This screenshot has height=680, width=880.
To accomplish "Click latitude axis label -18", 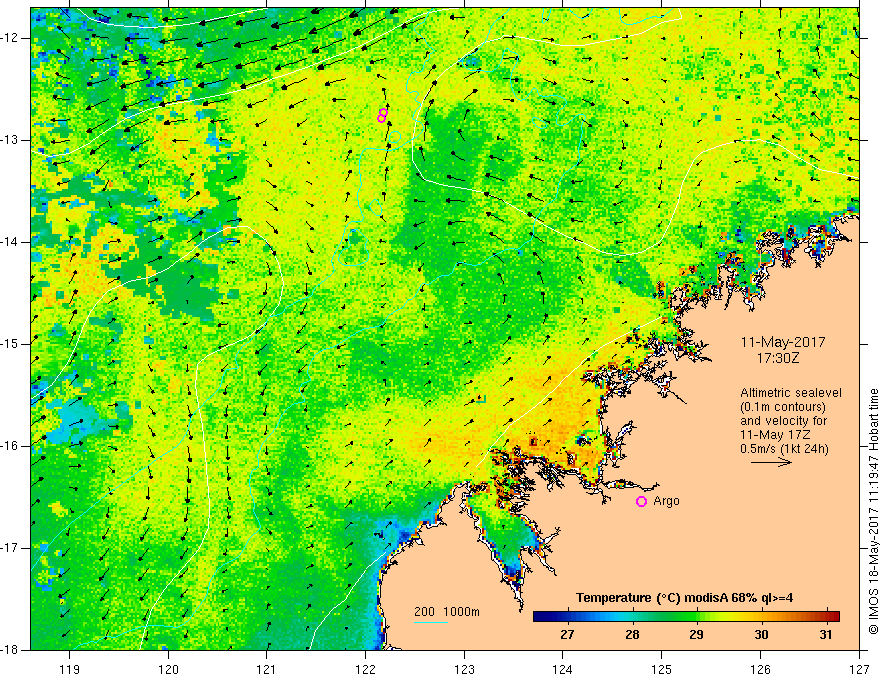I will tap(10, 650).
